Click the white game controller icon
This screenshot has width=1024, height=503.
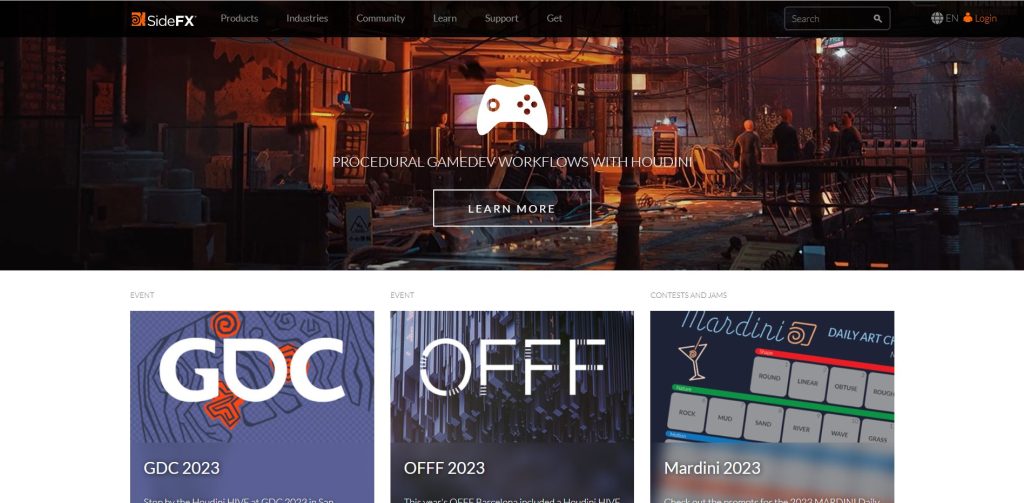[x=512, y=109]
